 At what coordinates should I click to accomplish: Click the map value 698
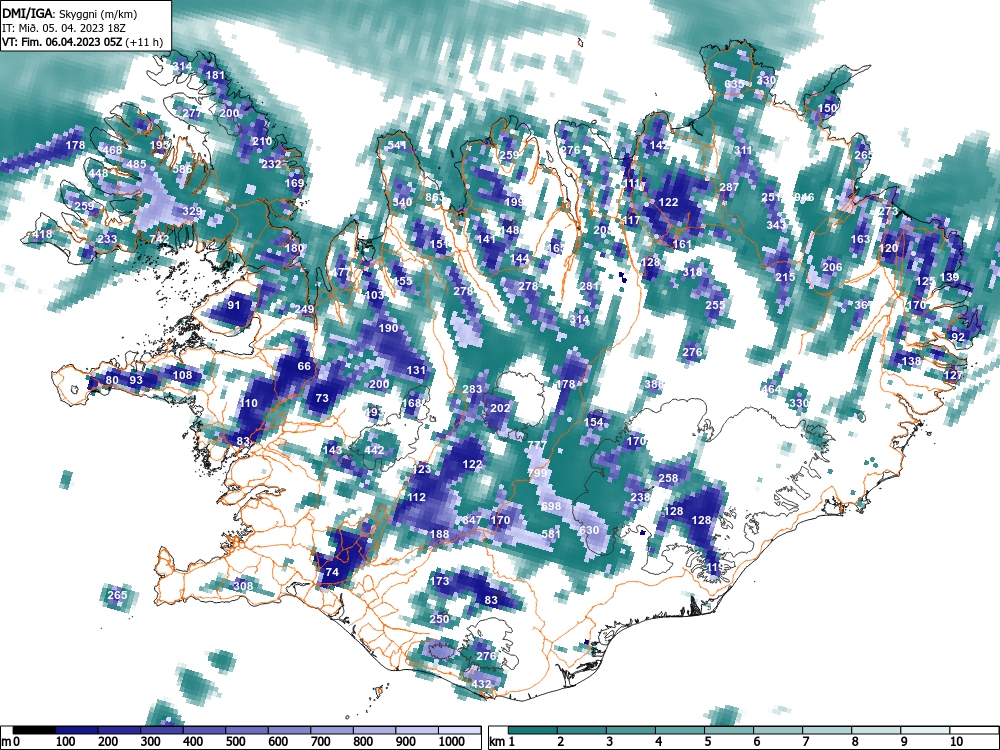(x=552, y=506)
